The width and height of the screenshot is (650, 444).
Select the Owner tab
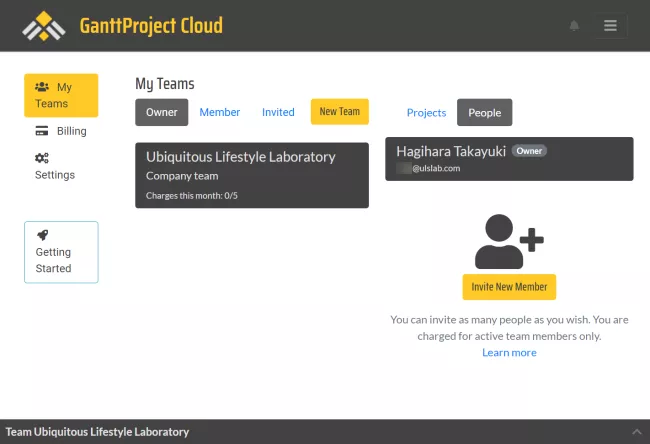[162, 112]
